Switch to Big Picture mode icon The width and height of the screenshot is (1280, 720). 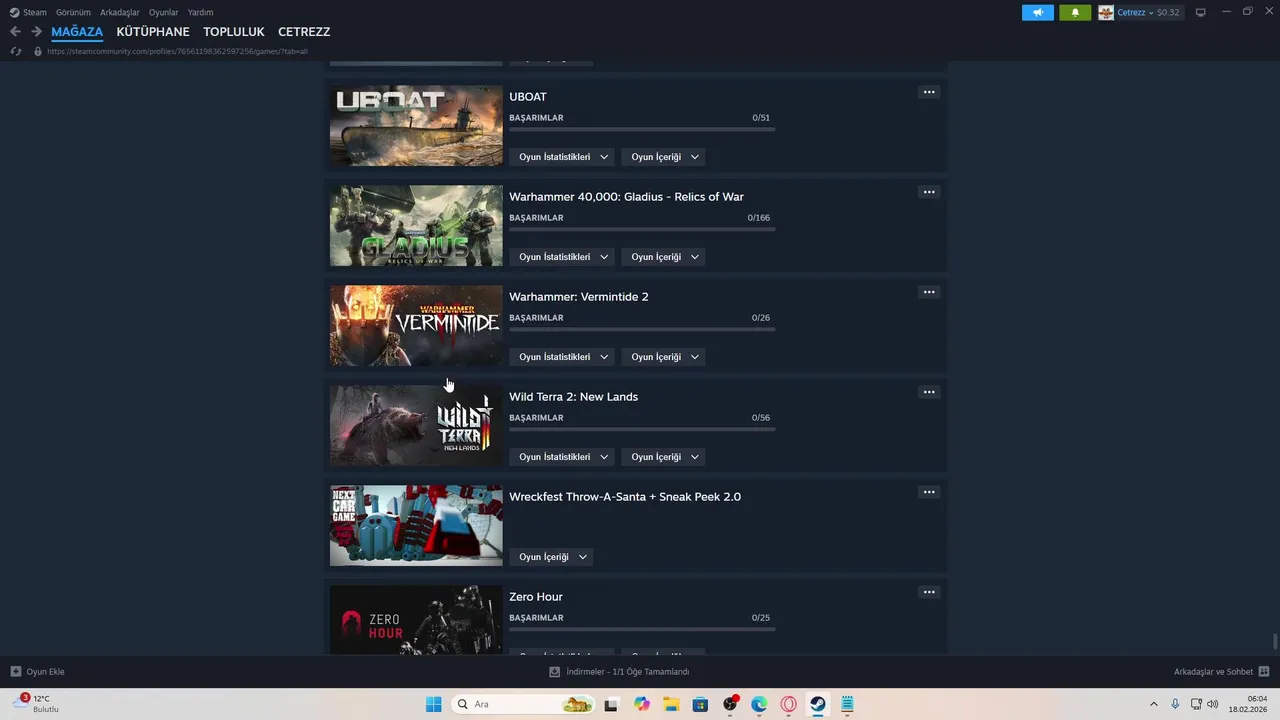1200,12
